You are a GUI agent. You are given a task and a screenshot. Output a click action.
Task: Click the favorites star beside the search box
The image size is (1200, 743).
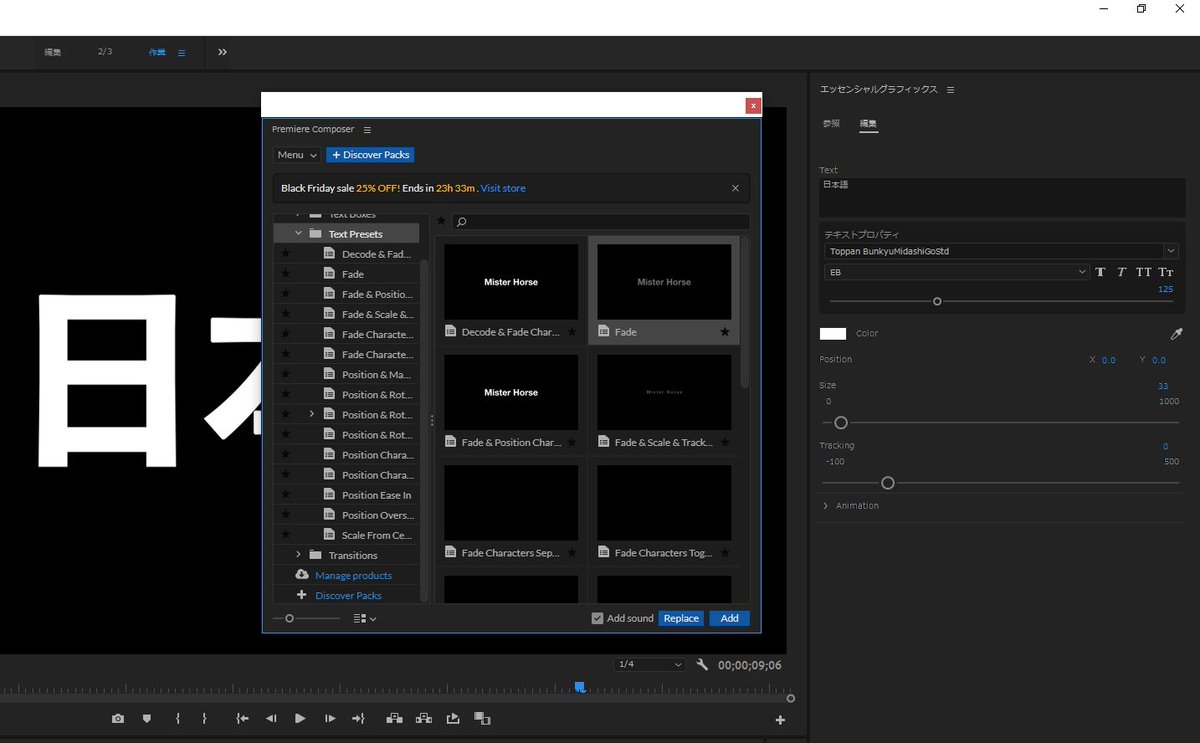(x=442, y=221)
